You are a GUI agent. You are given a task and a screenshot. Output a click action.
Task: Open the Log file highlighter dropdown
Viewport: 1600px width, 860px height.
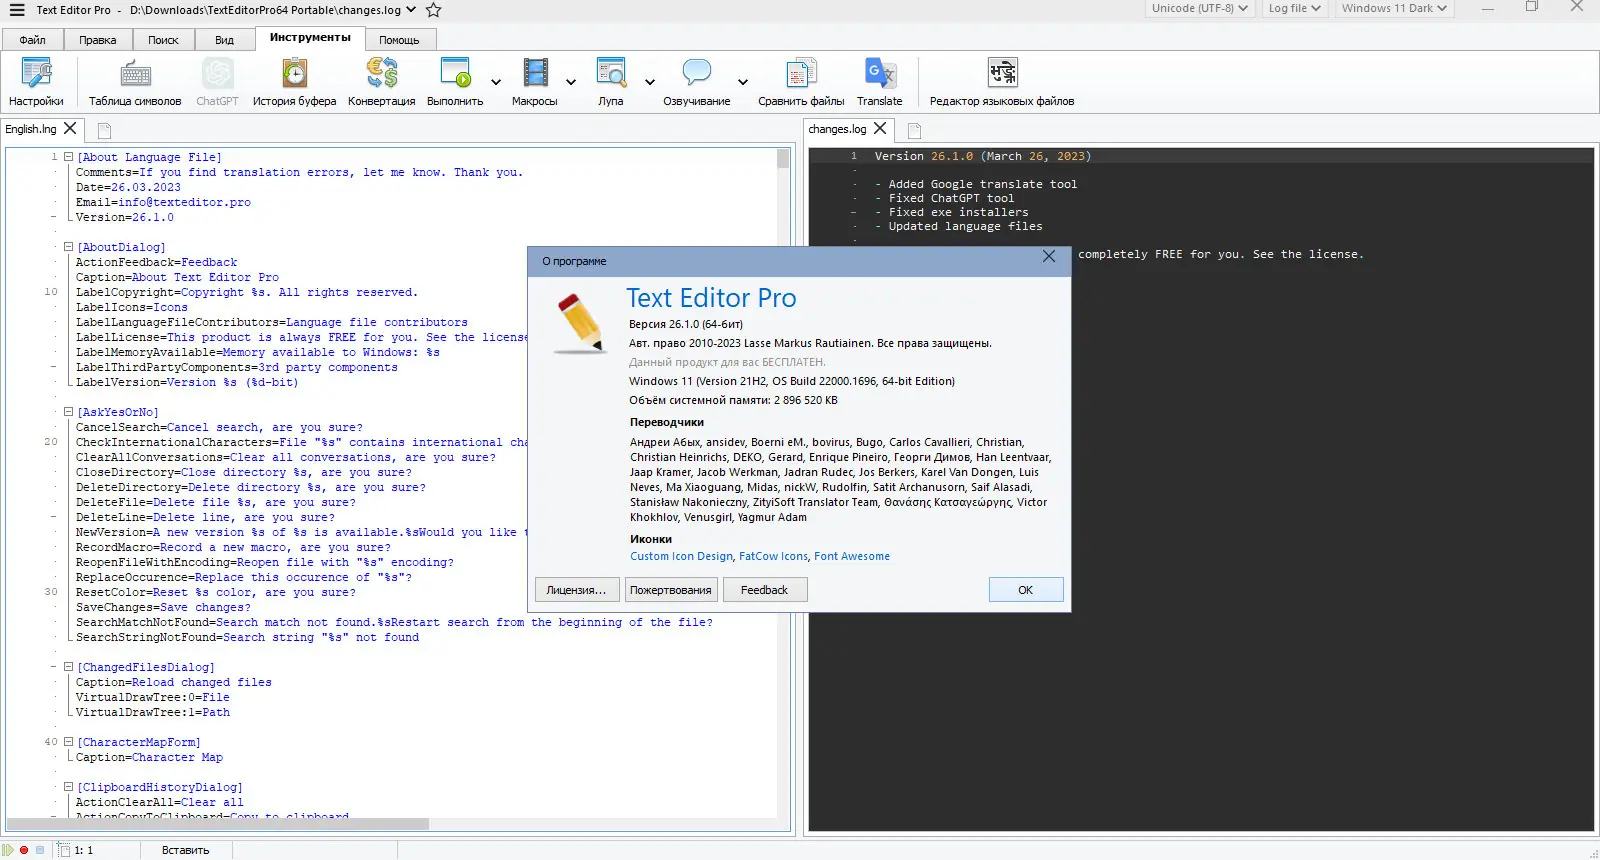click(x=1294, y=8)
